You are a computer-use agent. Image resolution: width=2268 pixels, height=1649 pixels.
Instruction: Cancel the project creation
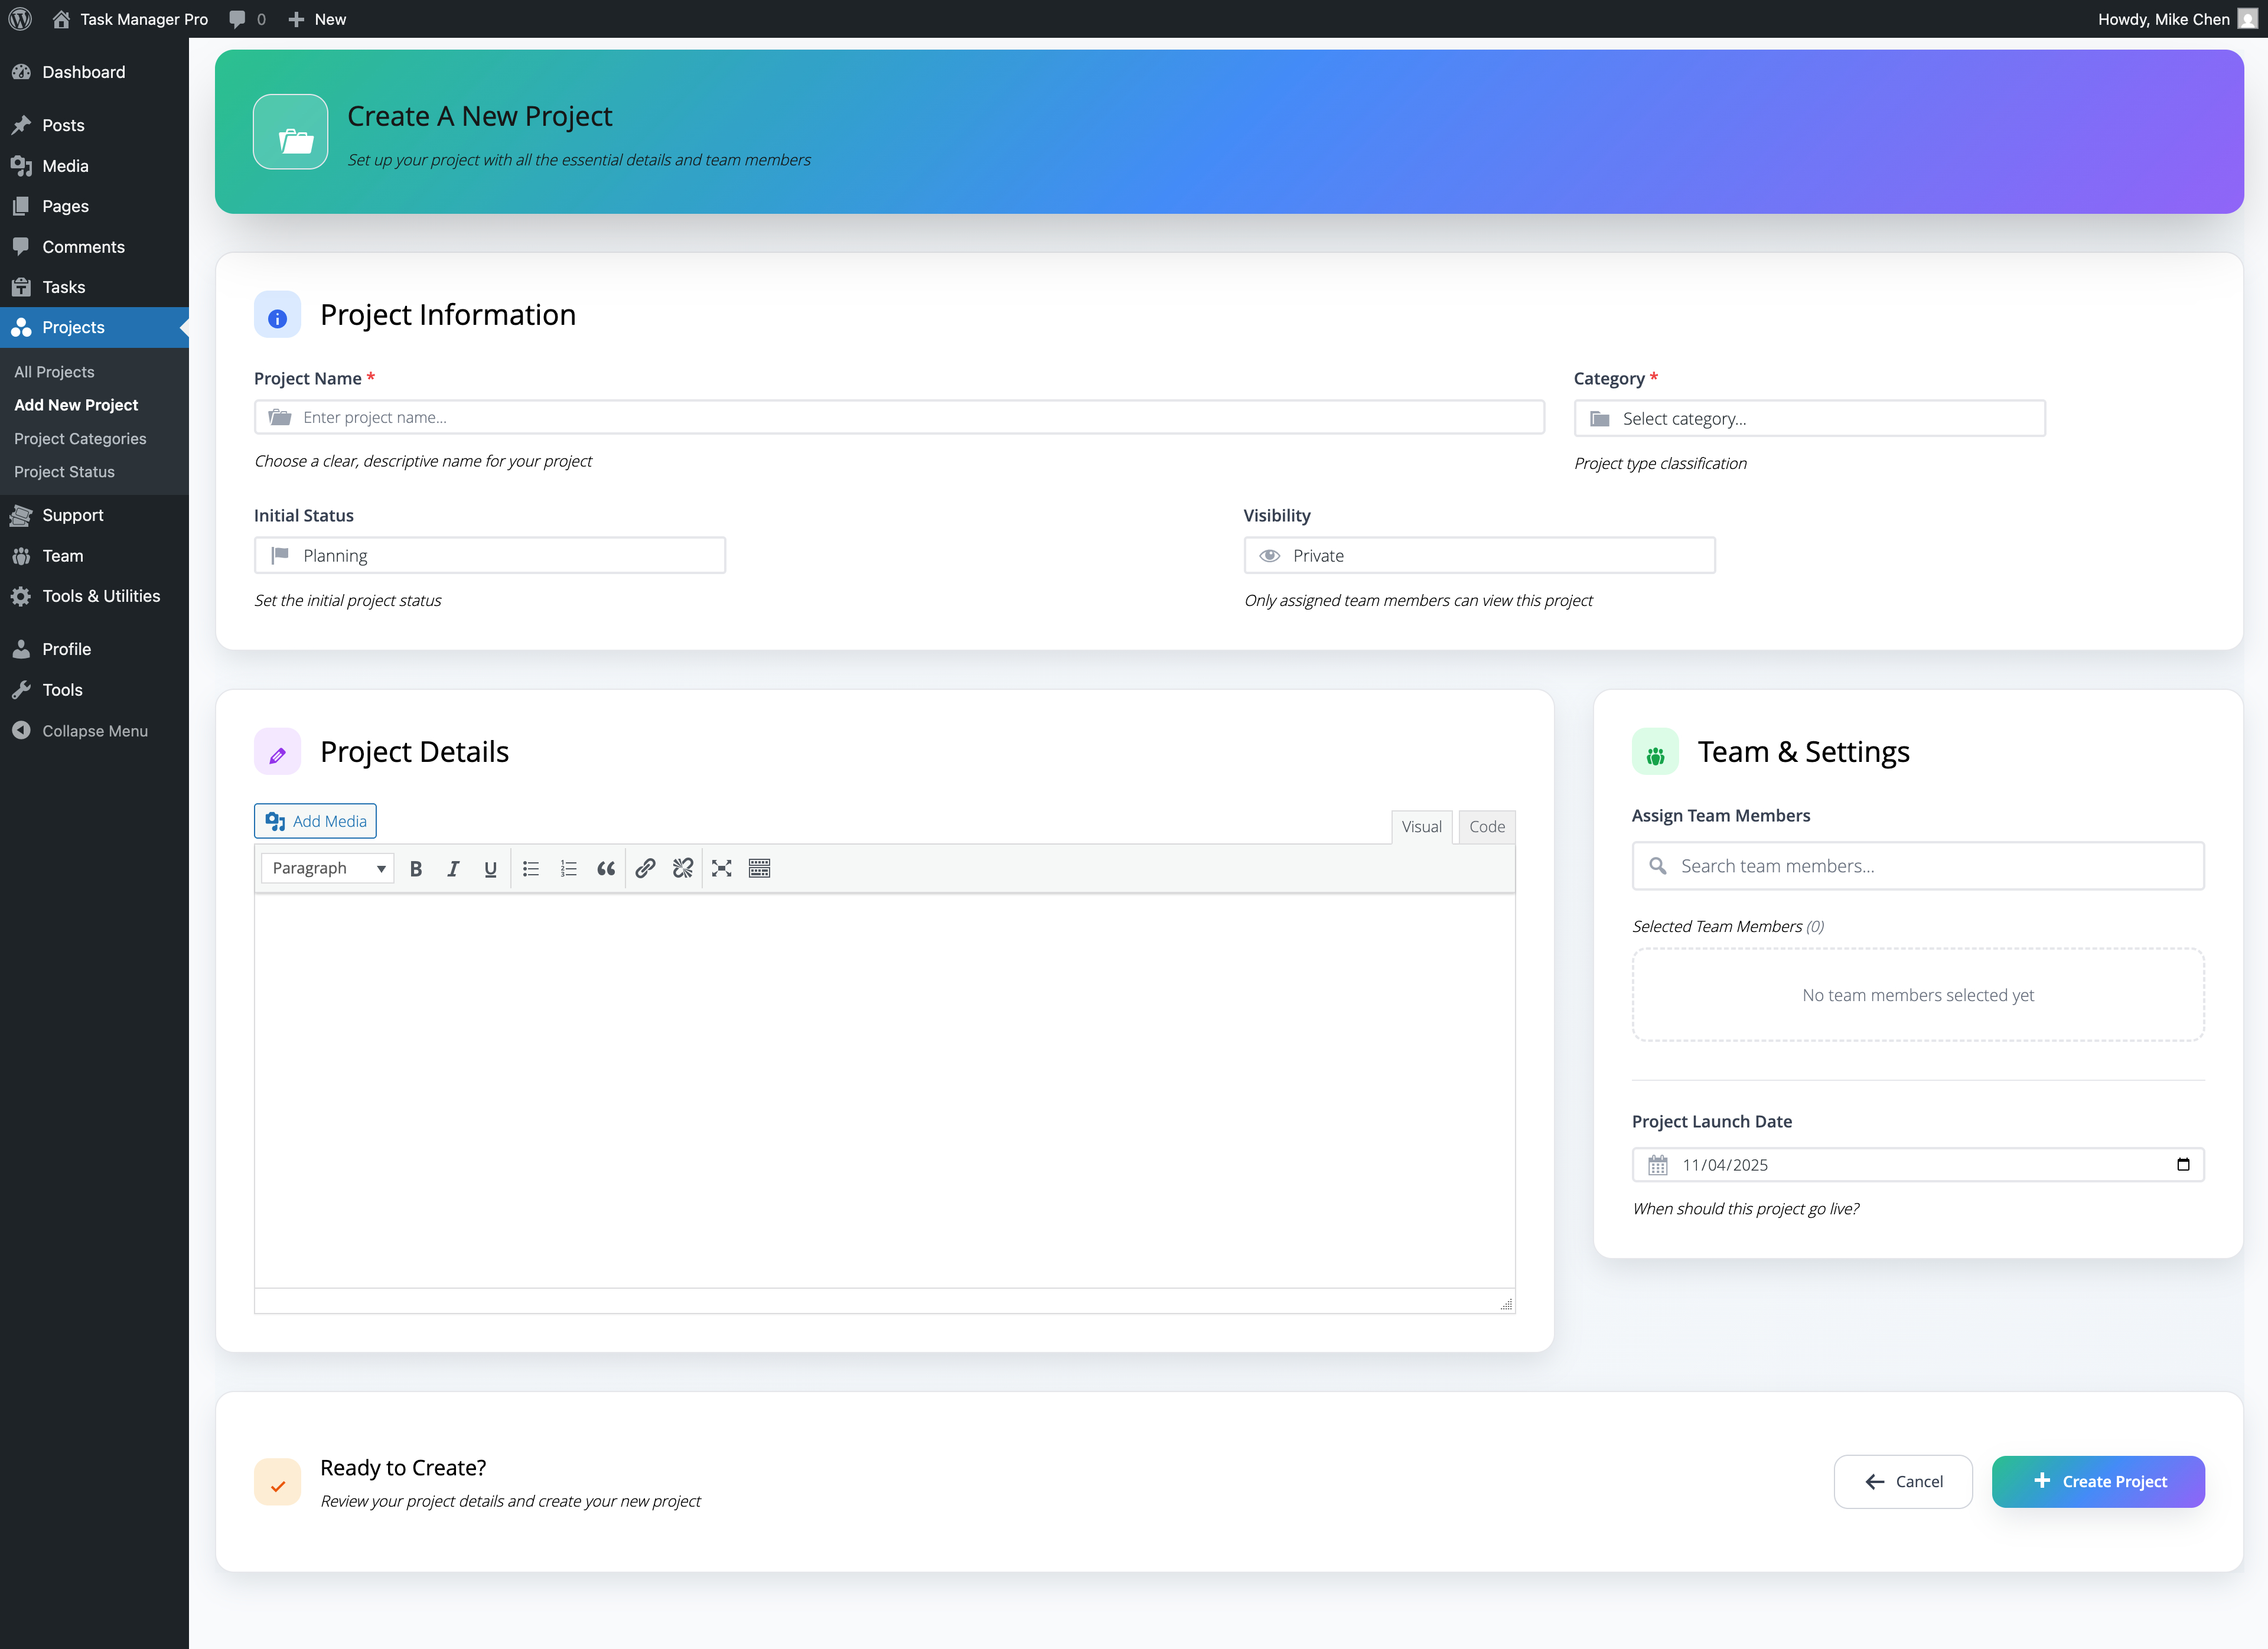pyautogui.click(x=1903, y=1481)
